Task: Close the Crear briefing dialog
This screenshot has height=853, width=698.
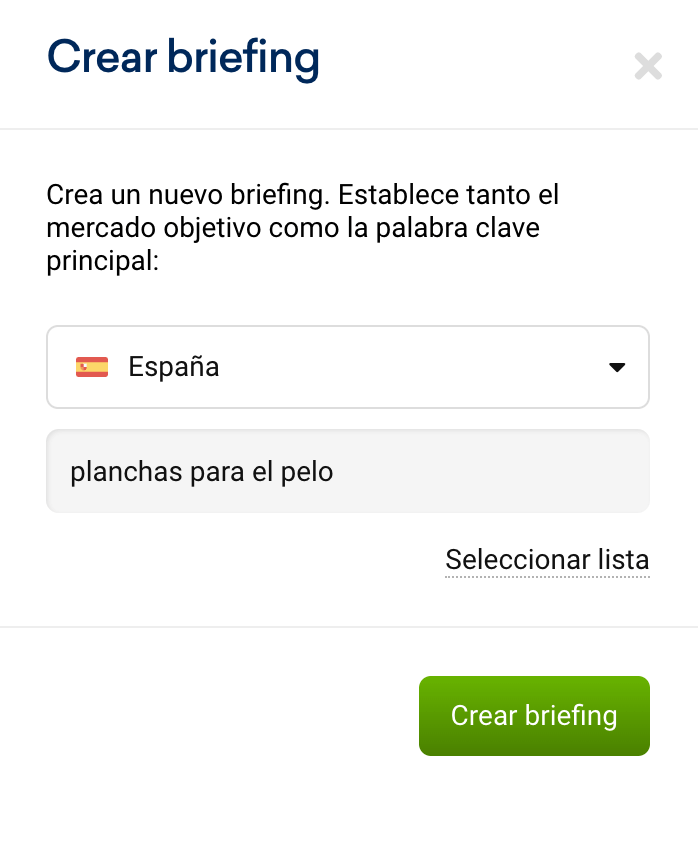Action: click(x=648, y=67)
